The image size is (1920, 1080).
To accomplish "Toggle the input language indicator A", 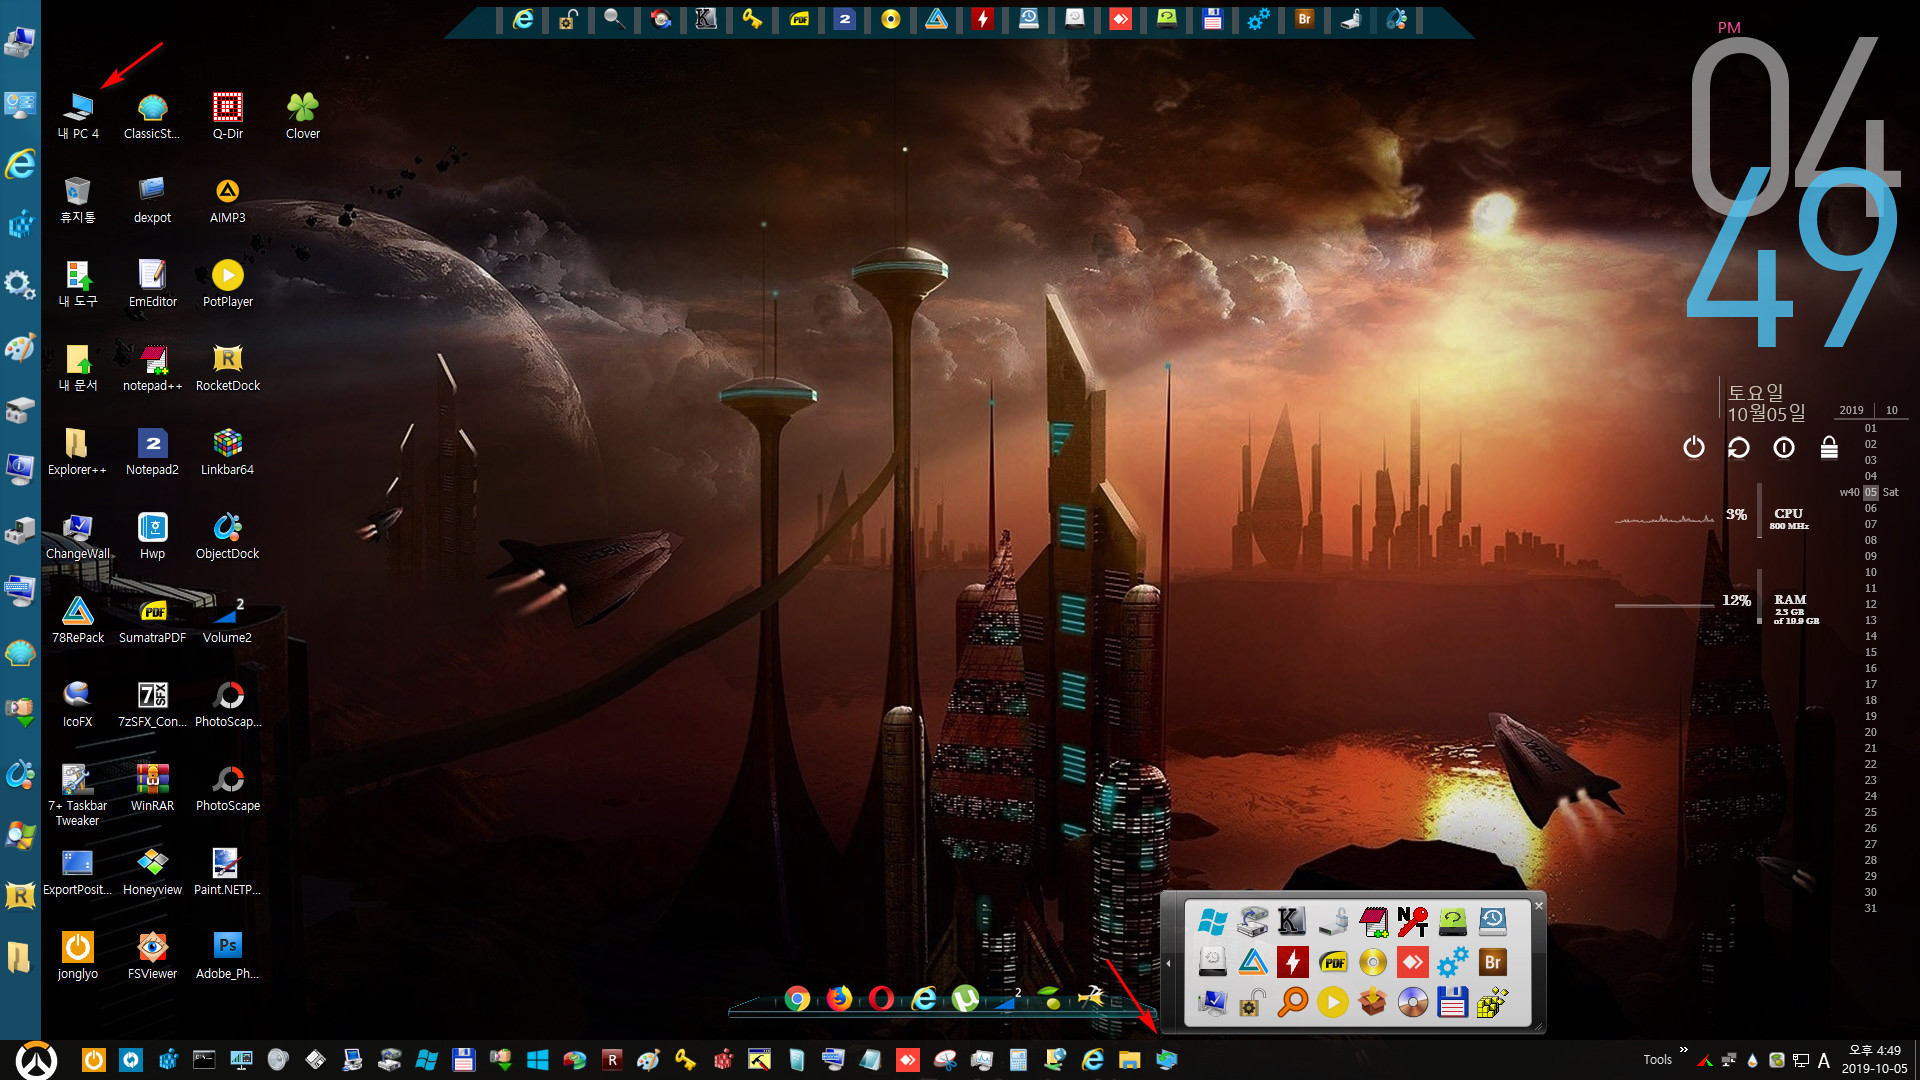I will pos(1823,1060).
